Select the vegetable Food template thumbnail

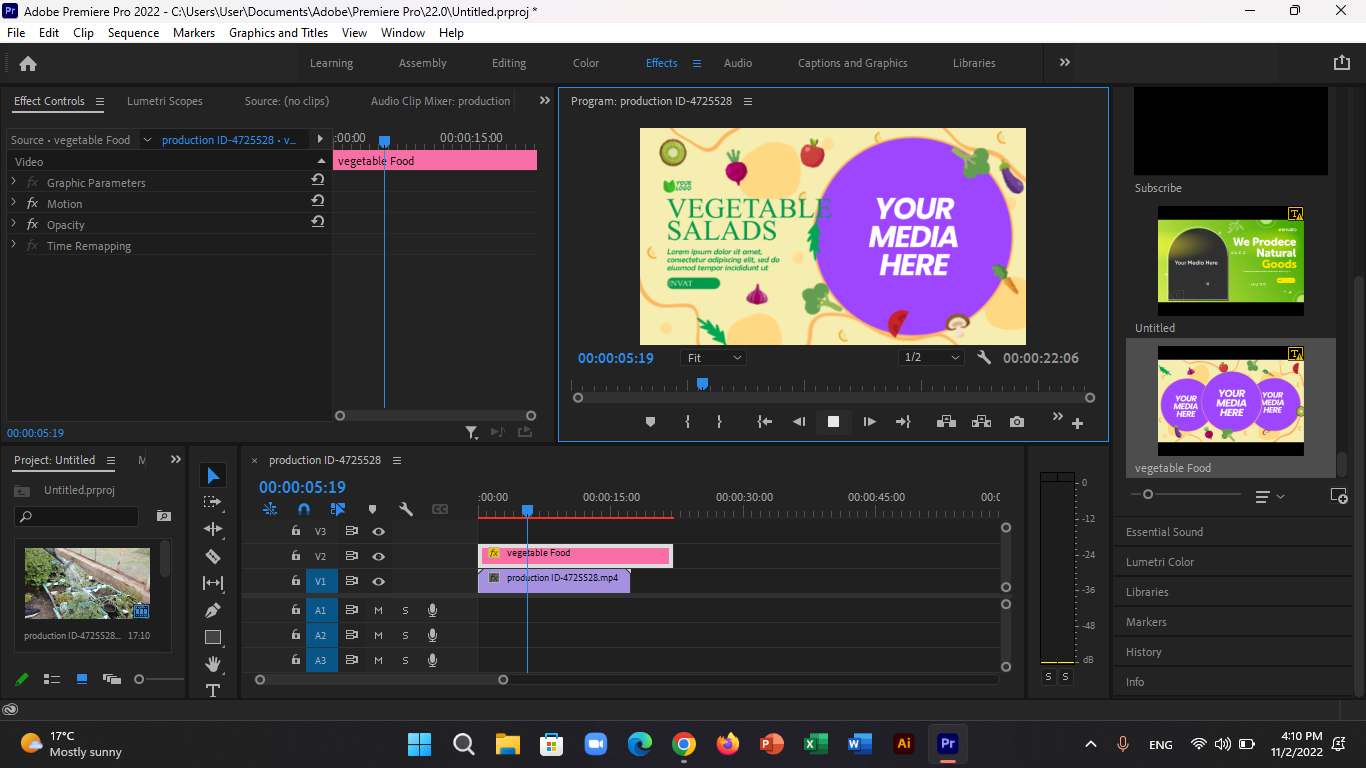click(1231, 401)
